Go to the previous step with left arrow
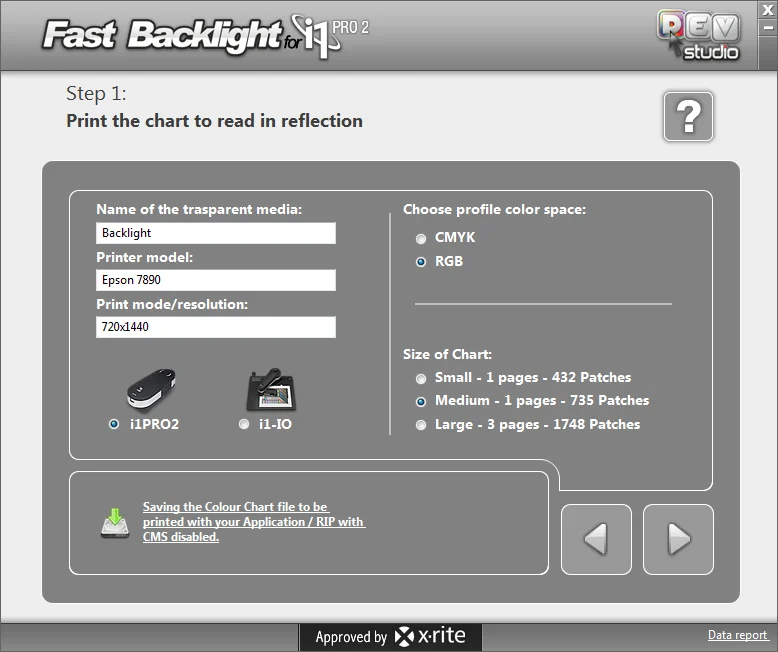The width and height of the screenshot is (778, 652). (596, 539)
